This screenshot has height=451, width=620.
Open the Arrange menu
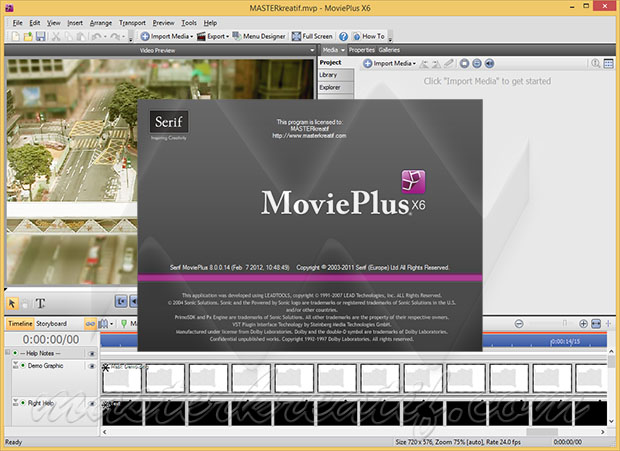pos(101,23)
